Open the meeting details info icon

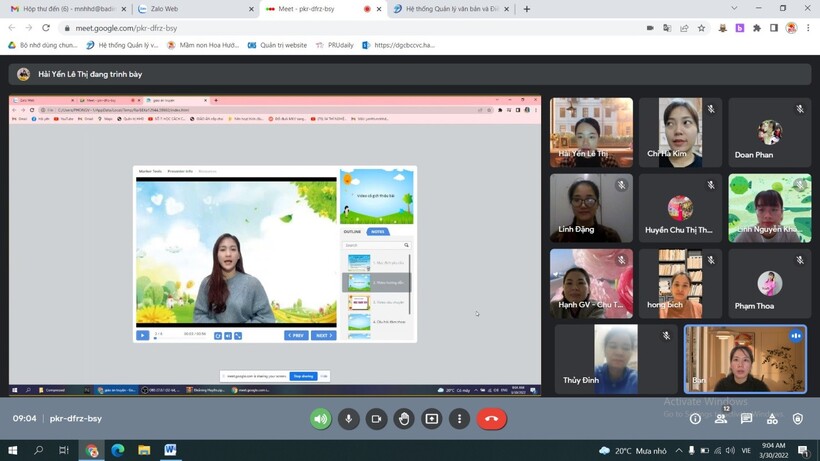[x=695, y=419]
